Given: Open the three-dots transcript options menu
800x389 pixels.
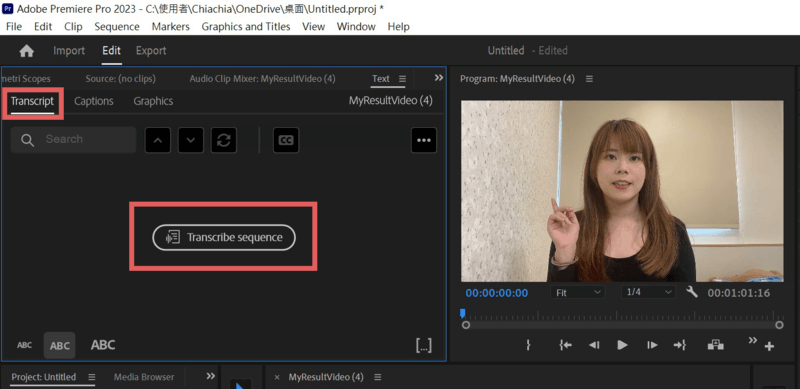Looking at the screenshot, I should (x=424, y=140).
